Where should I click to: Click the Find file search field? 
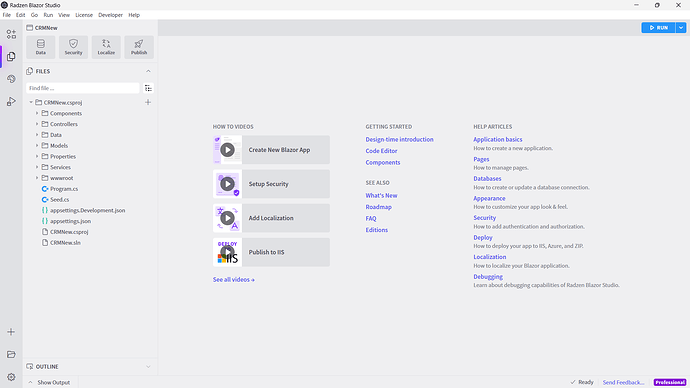pos(83,88)
